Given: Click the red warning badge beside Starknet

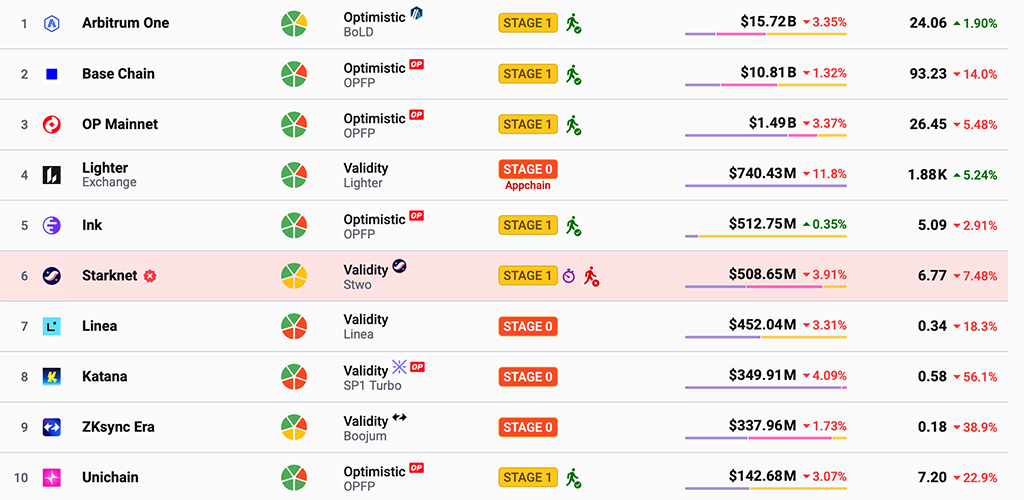Looking at the screenshot, I should pyautogui.click(x=150, y=276).
